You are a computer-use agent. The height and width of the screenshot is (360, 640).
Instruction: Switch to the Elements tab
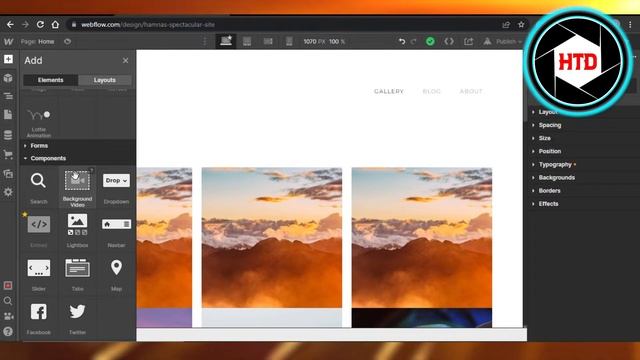pyautogui.click(x=51, y=80)
